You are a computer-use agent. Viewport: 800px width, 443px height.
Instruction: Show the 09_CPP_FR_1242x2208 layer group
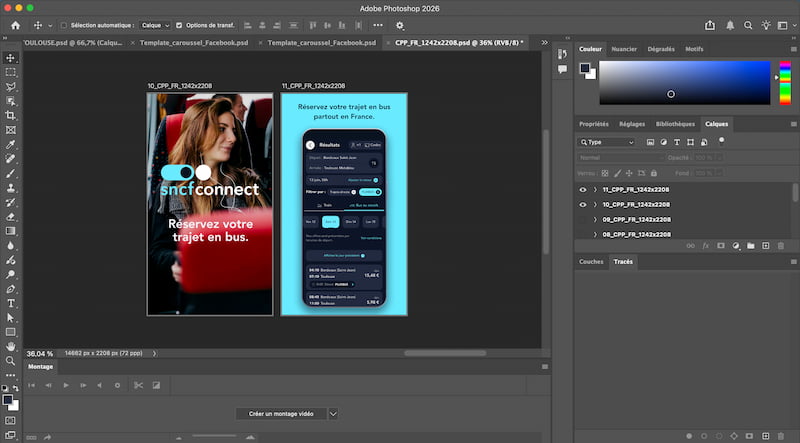point(583,219)
